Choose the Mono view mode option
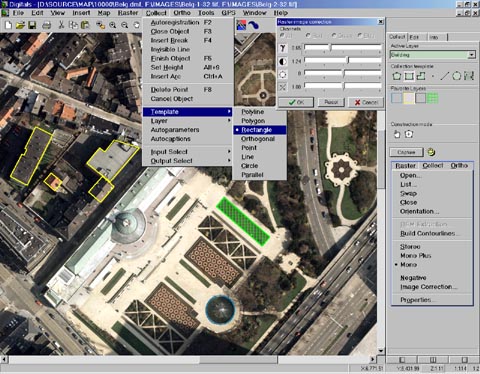Screen dimensions: 480x374 pos(409,265)
